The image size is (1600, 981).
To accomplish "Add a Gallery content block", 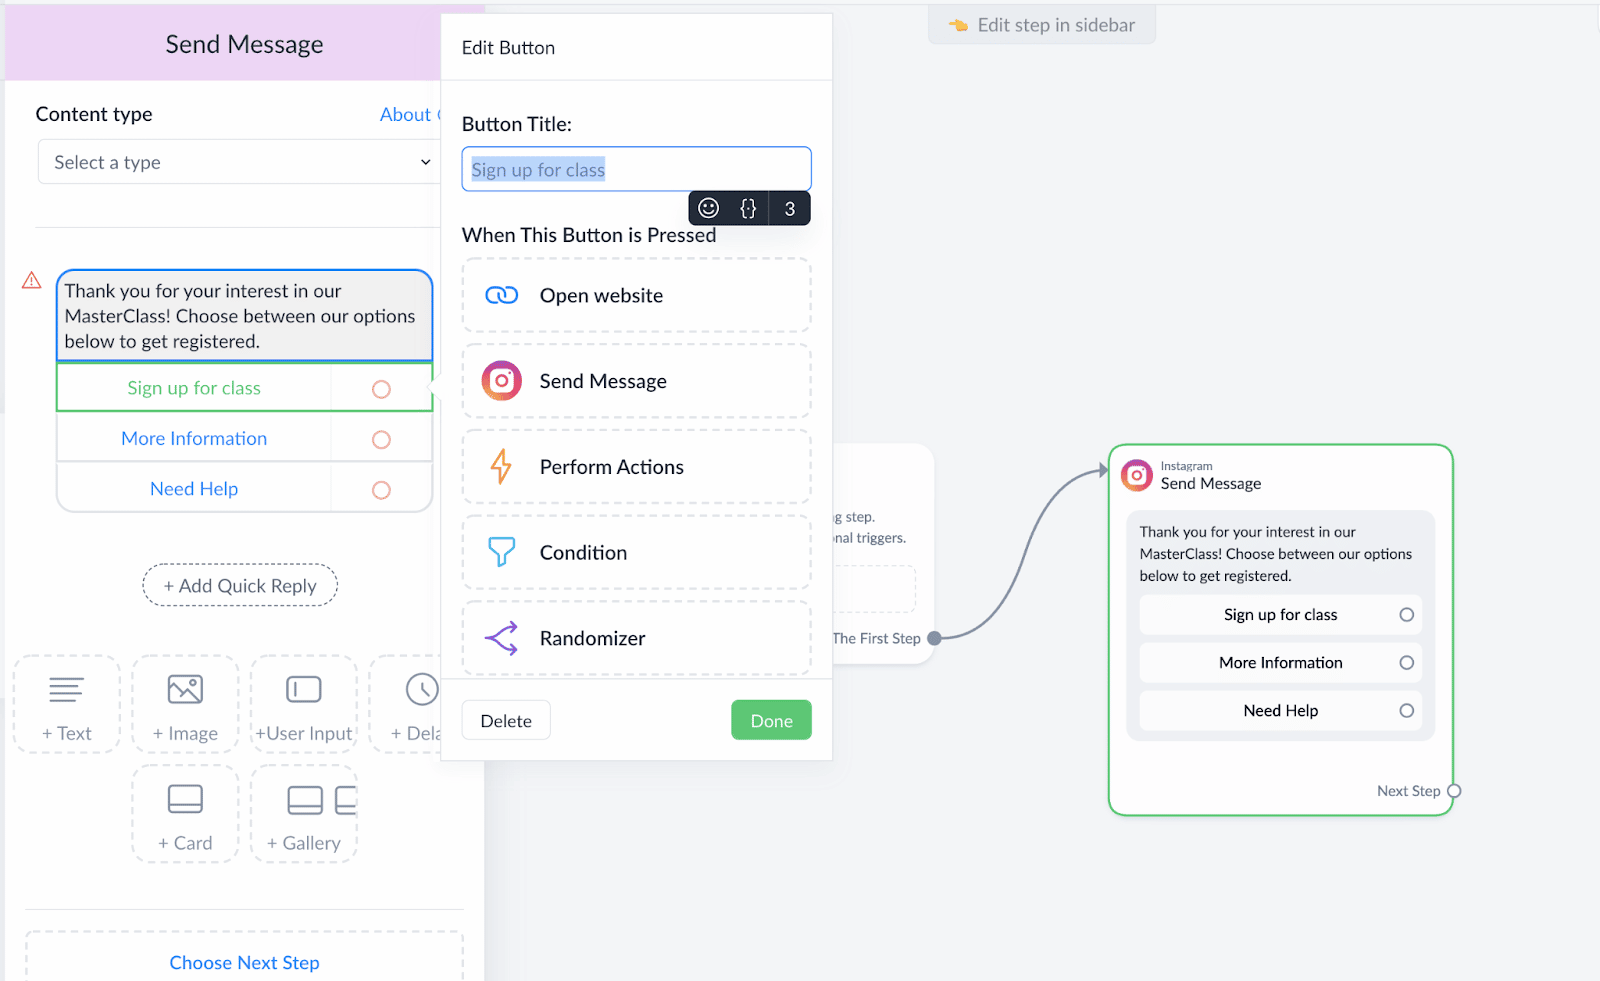I will point(304,814).
